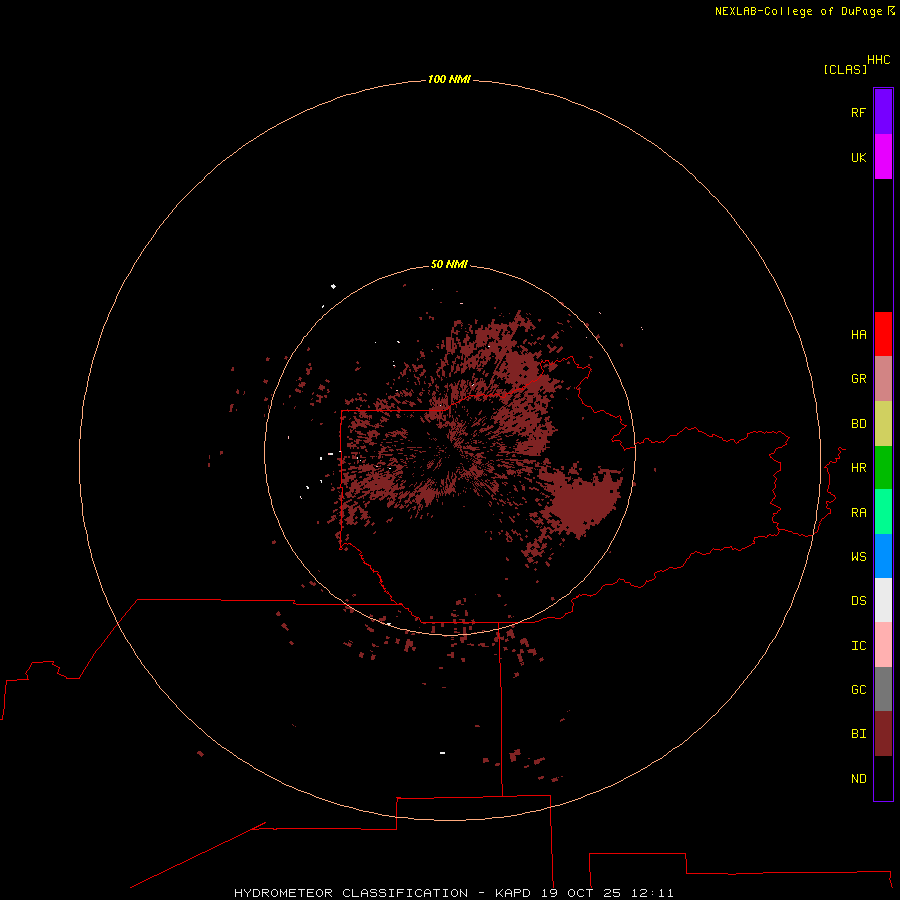The image size is (900, 900).
Task: Click the BI dark red legend swatch
Action: click(883, 734)
